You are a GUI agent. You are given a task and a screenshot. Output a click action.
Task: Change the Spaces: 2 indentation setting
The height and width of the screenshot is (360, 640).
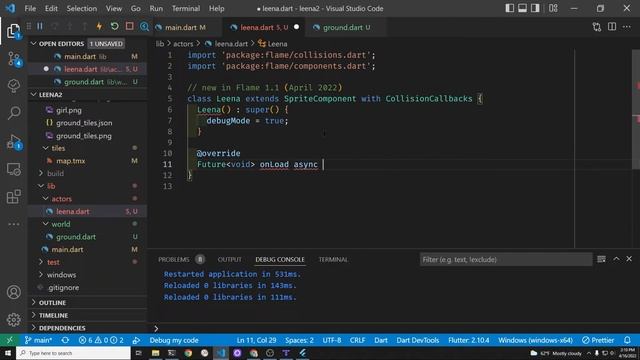pos(300,340)
